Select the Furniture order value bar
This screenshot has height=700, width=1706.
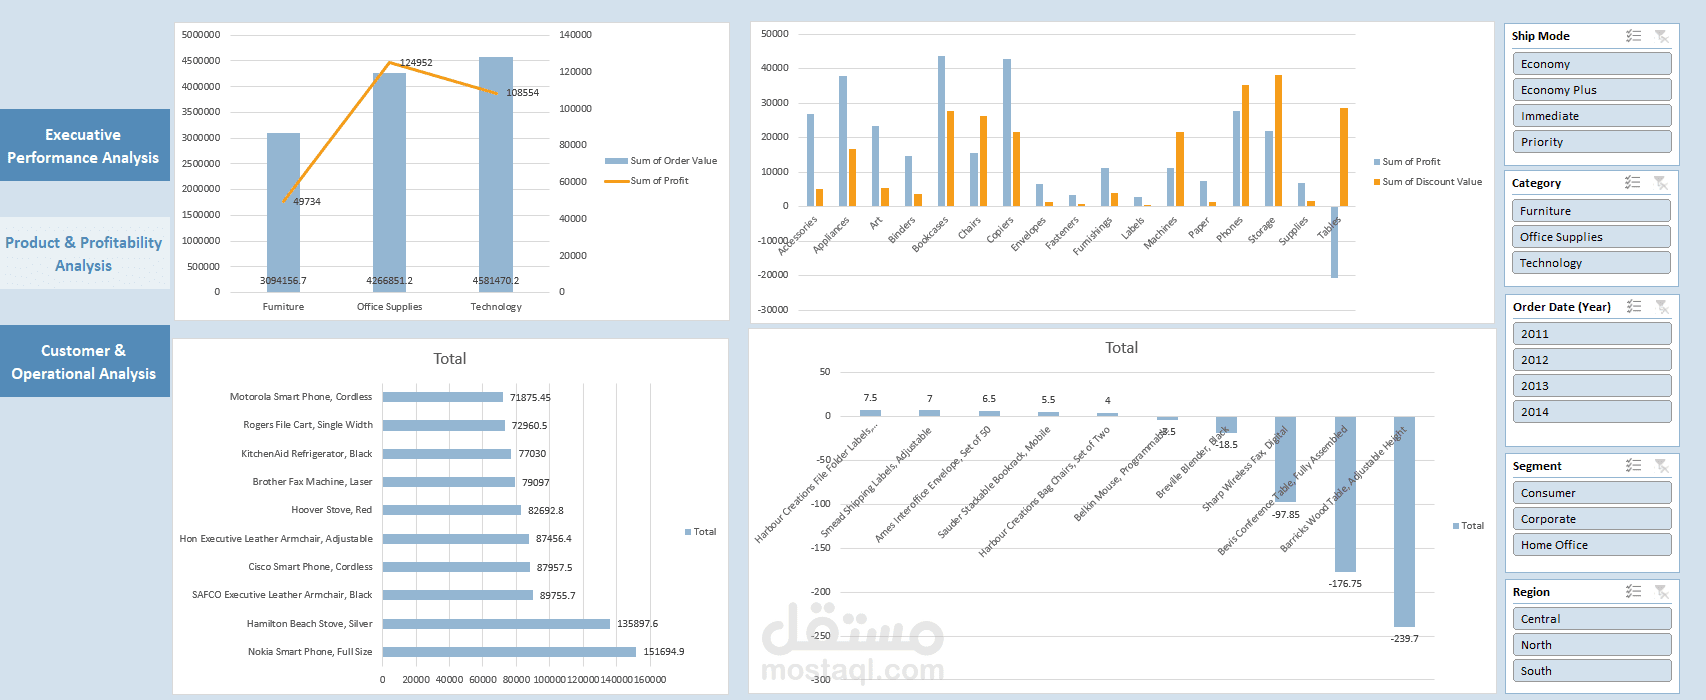[283, 212]
